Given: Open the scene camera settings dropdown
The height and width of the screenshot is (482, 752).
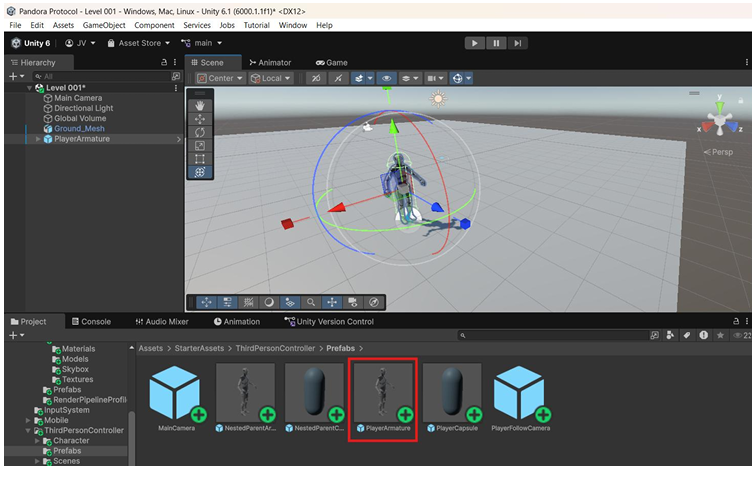Looking at the screenshot, I should [435, 78].
